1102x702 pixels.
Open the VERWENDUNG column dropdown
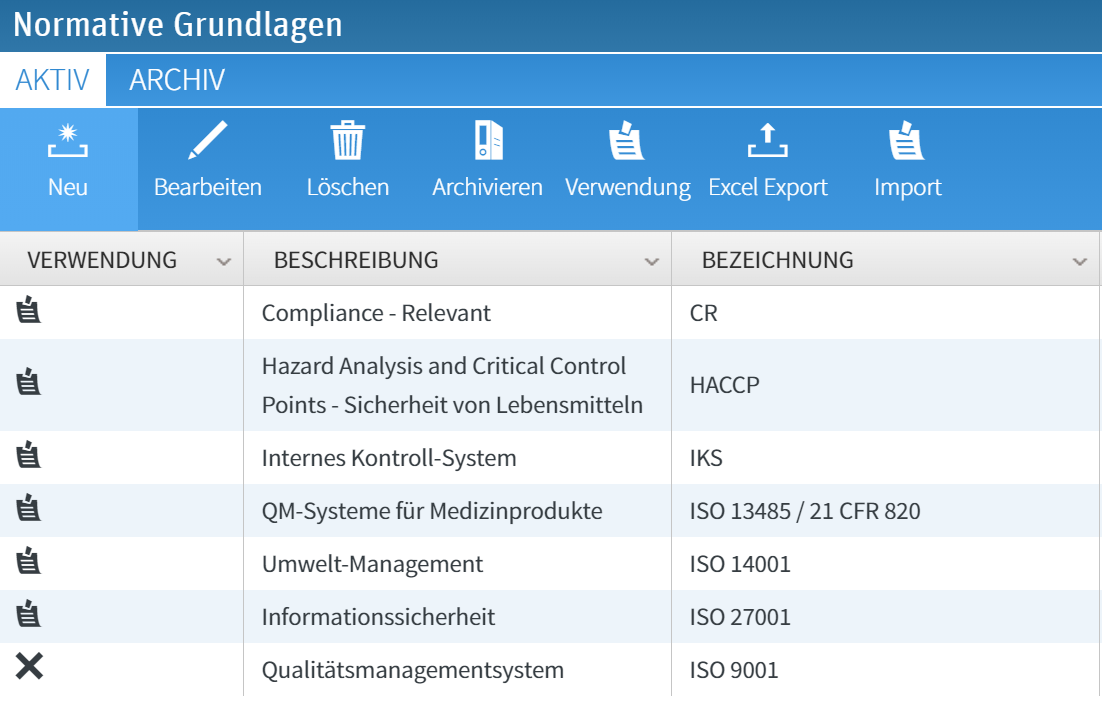click(x=225, y=259)
